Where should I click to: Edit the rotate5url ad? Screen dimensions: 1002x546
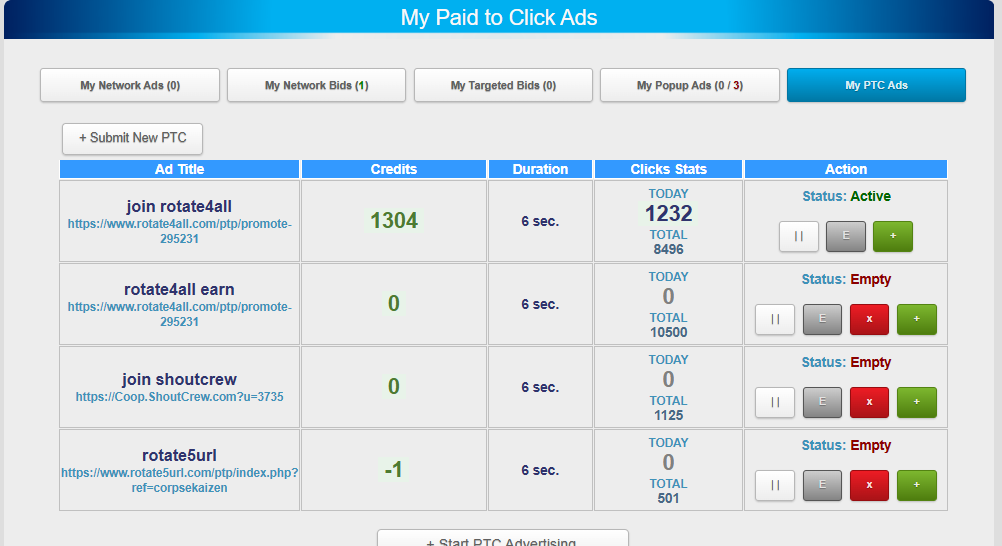pos(822,485)
